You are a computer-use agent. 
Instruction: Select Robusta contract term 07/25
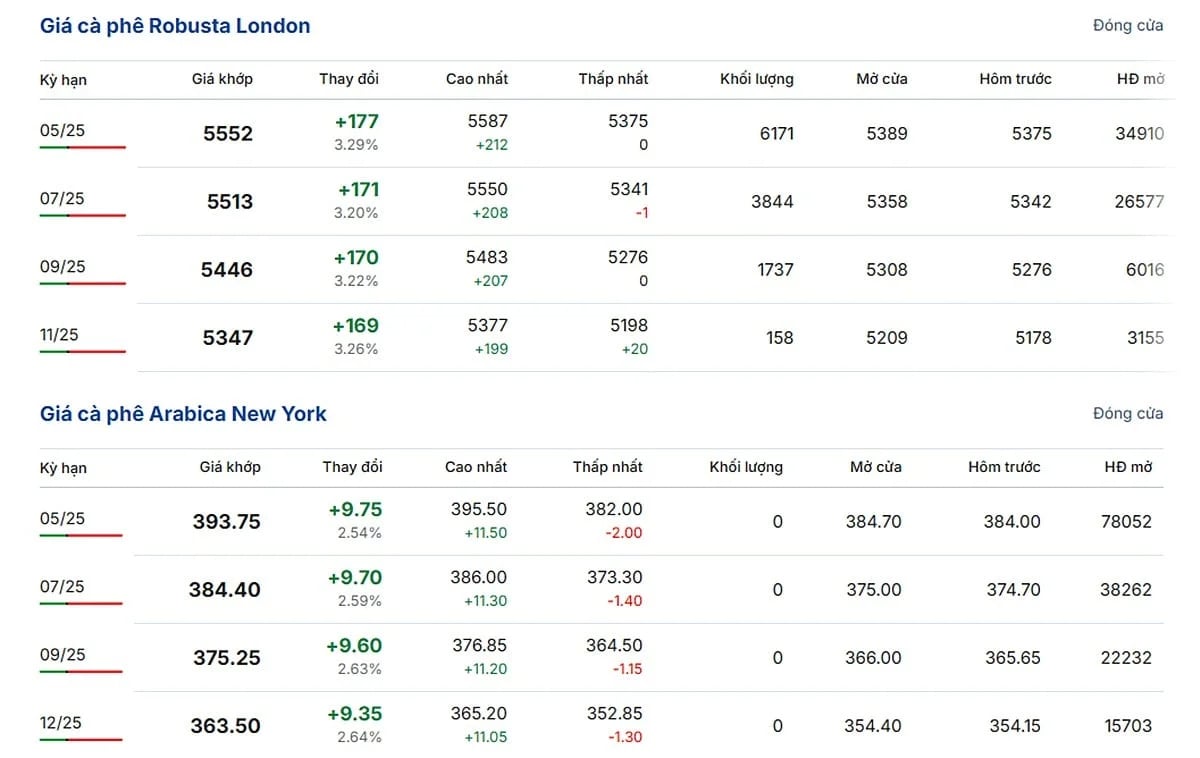point(62,199)
